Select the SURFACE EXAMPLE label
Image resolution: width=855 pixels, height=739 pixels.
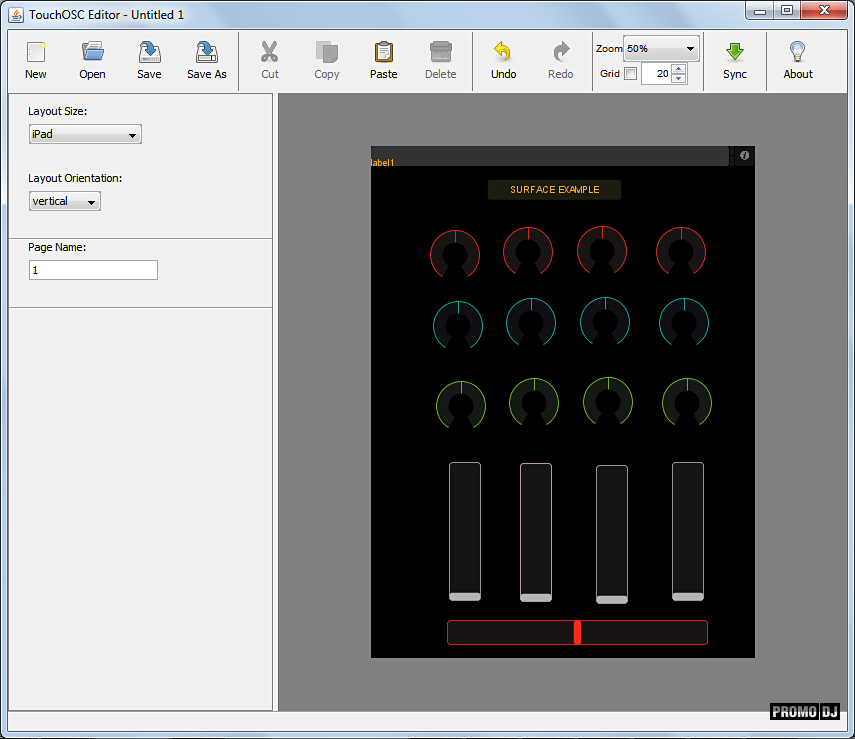coord(555,190)
